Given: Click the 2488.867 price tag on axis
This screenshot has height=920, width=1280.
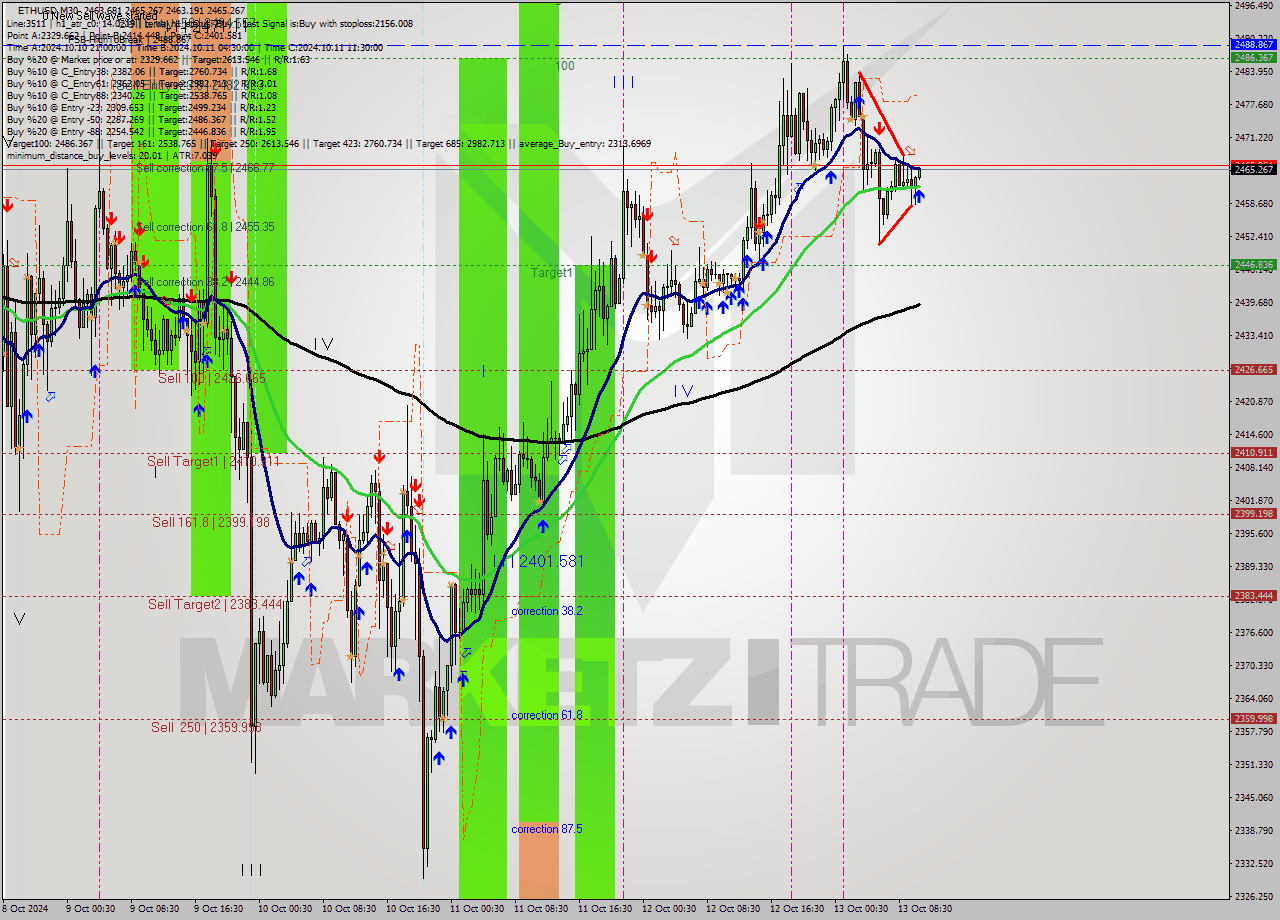Looking at the screenshot, I should (1253, 45).
